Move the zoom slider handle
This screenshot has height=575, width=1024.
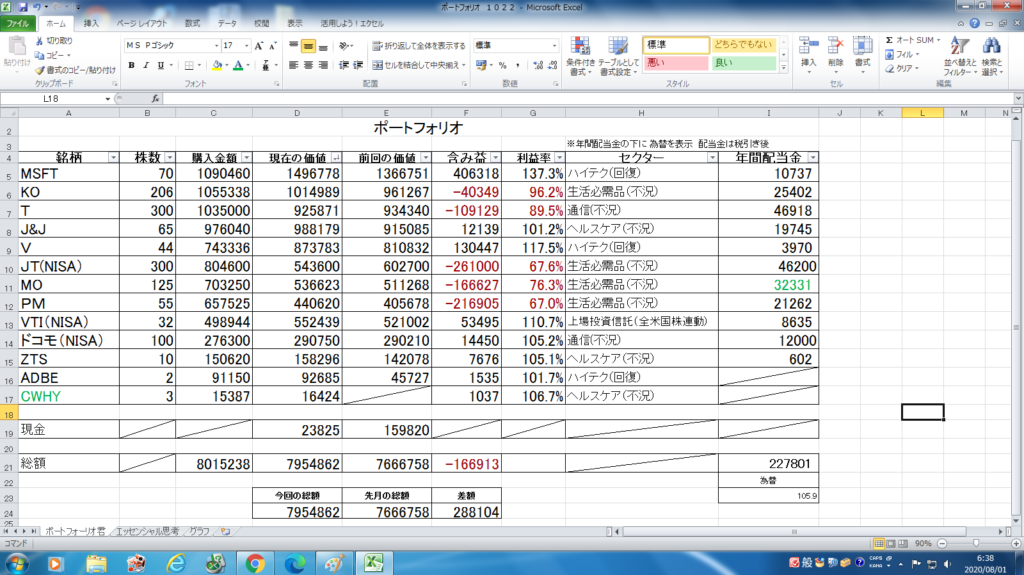976,544
